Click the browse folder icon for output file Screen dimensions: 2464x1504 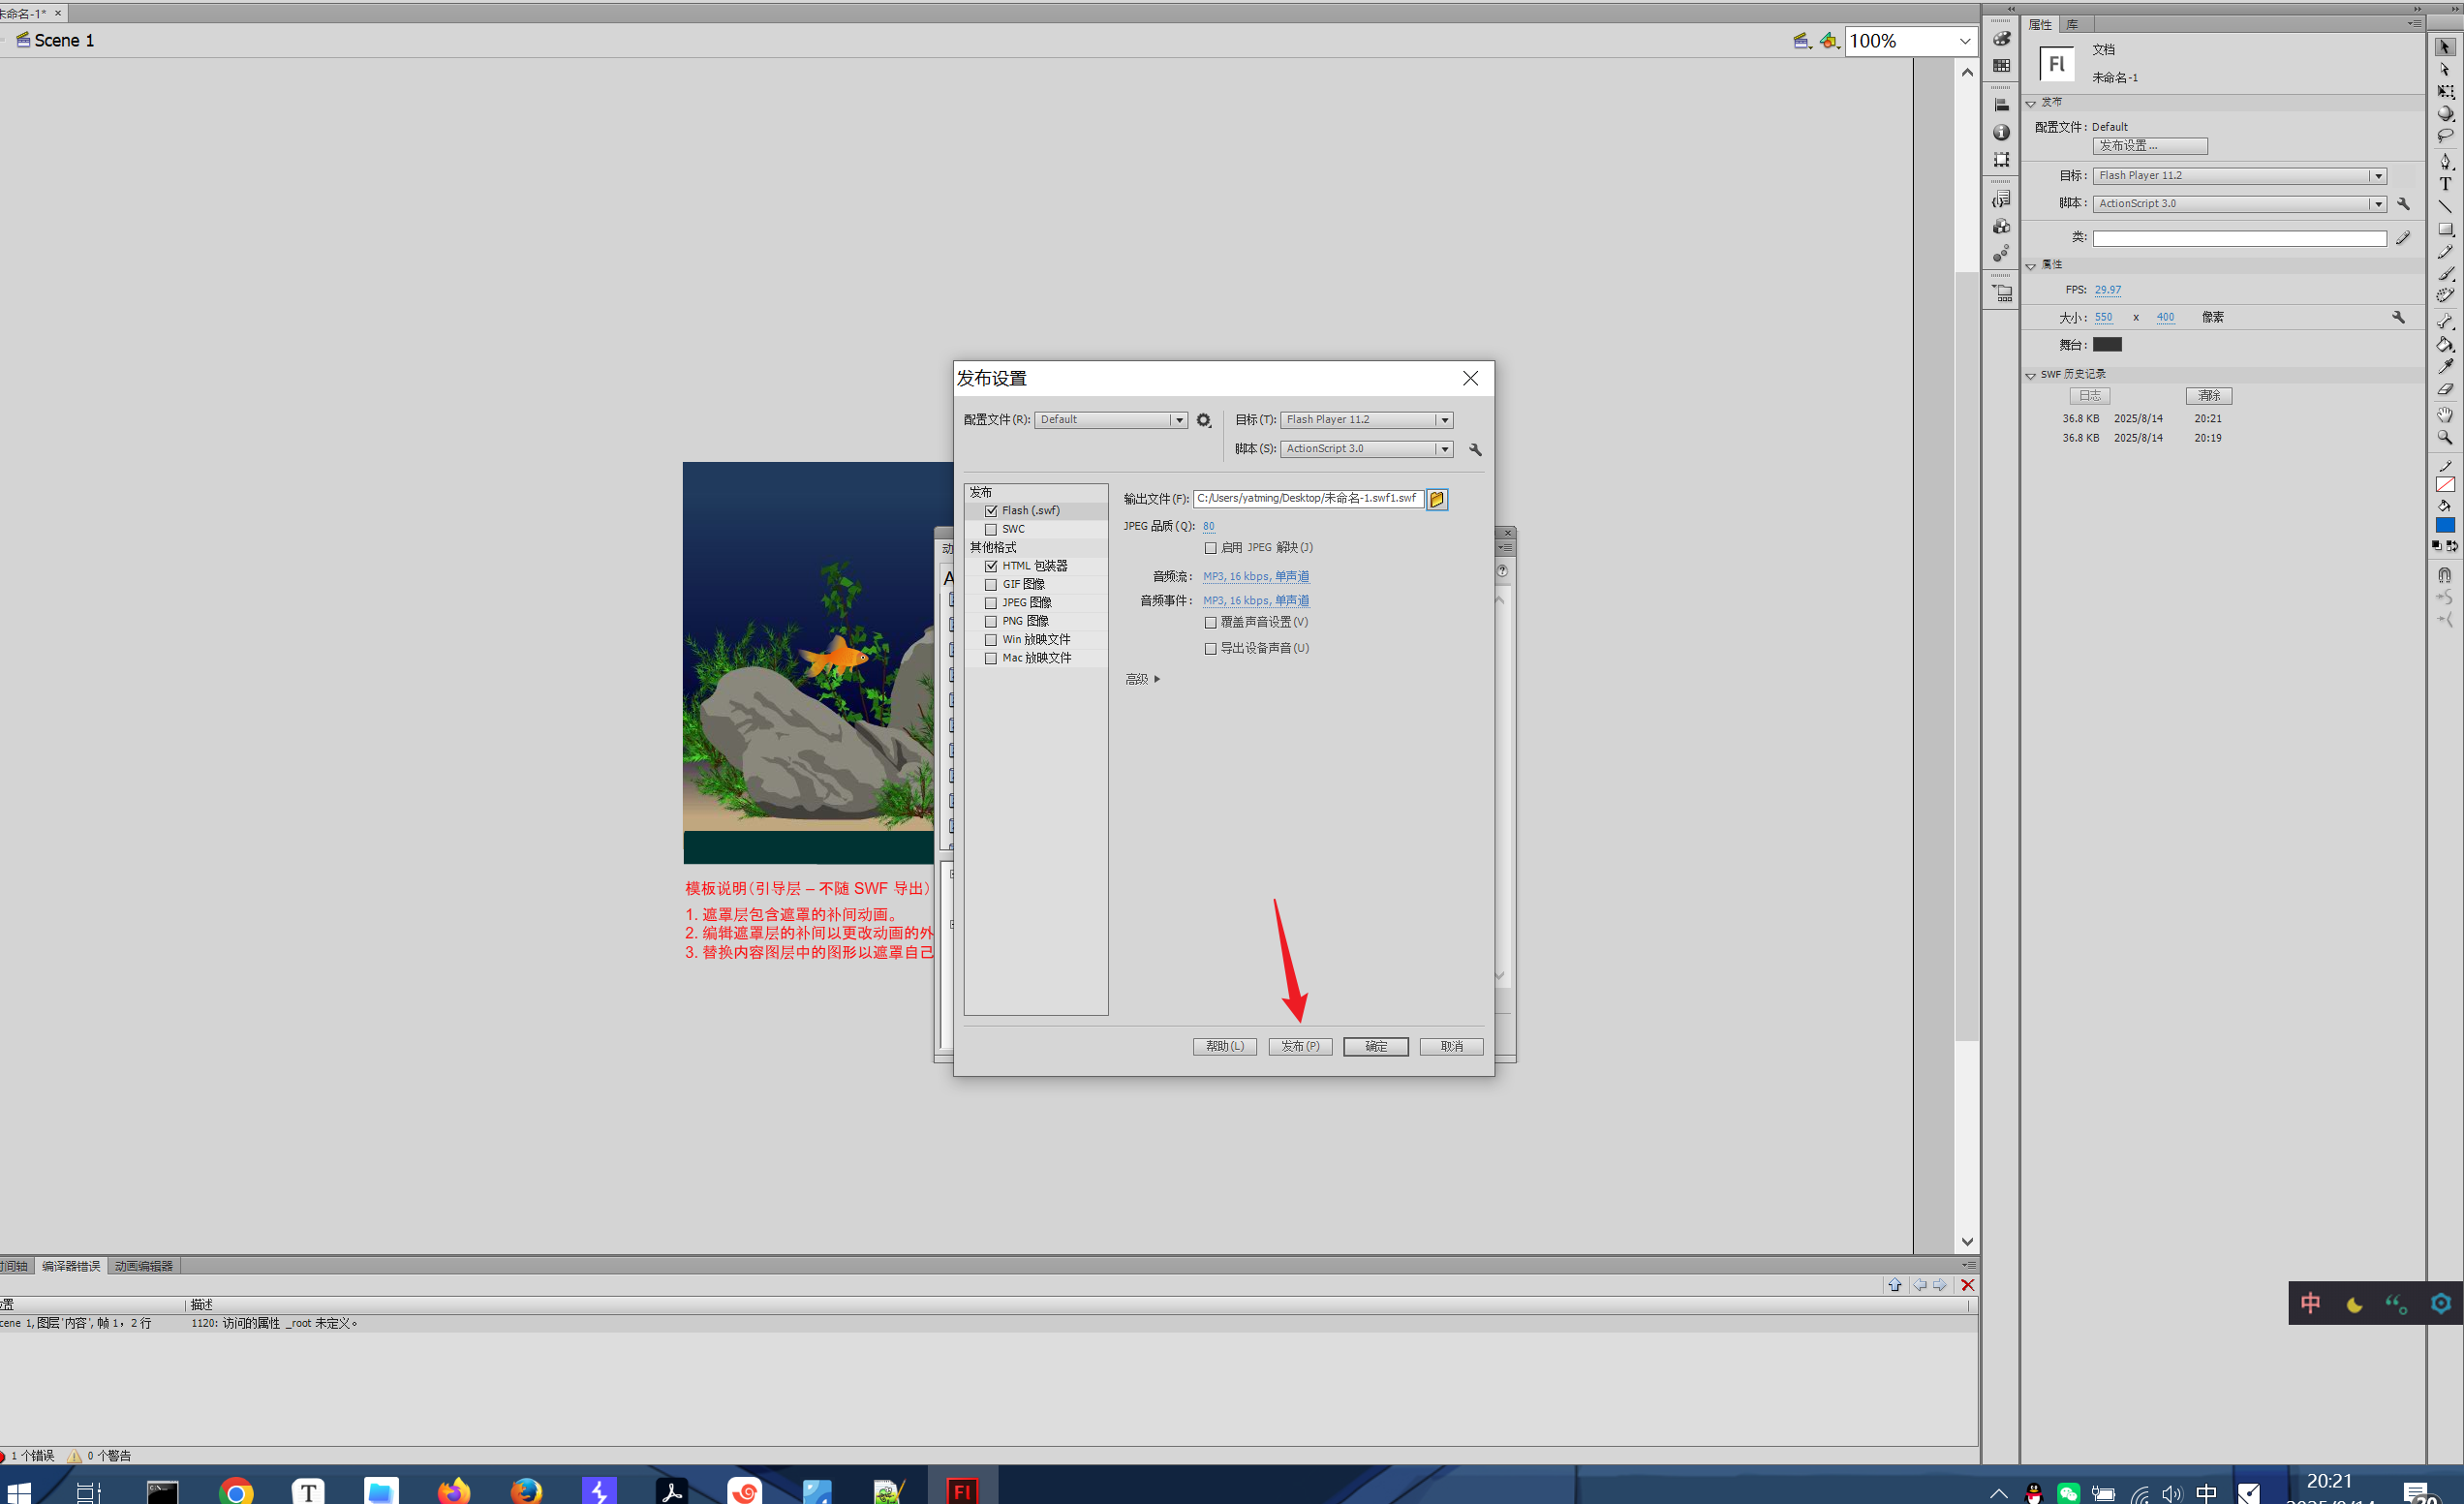(1437, 499)
